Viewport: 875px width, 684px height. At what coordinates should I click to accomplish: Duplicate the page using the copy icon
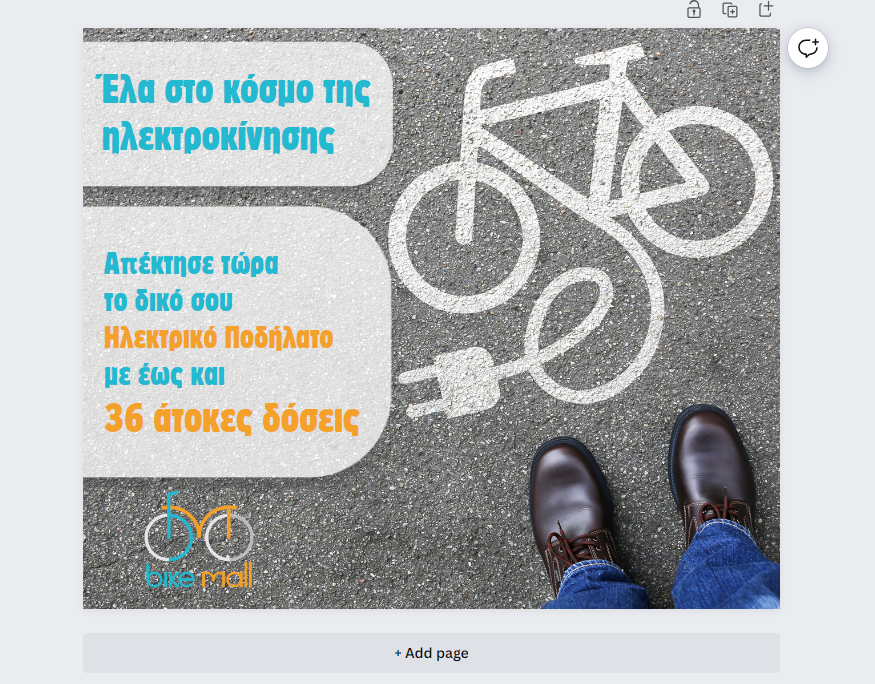tap(730, 10)
